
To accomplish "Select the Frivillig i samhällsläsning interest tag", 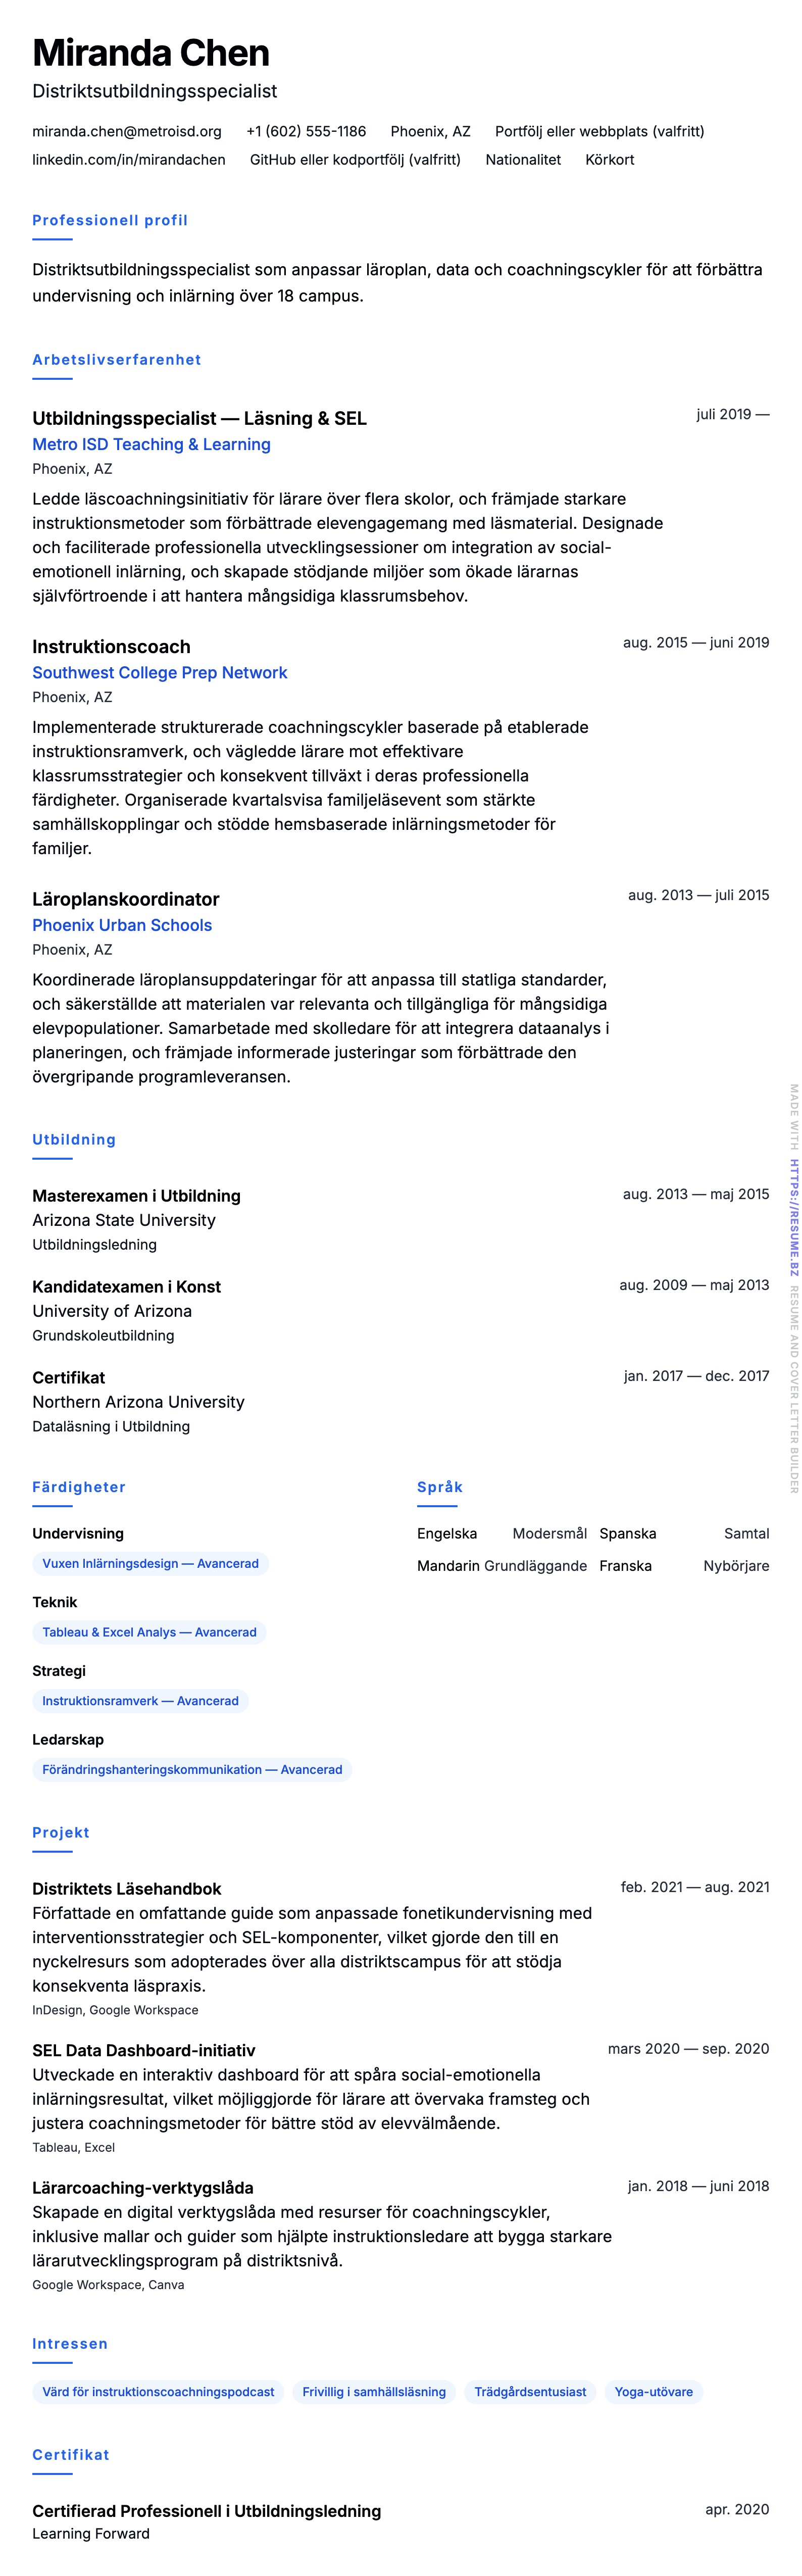I will (374, 2391).
